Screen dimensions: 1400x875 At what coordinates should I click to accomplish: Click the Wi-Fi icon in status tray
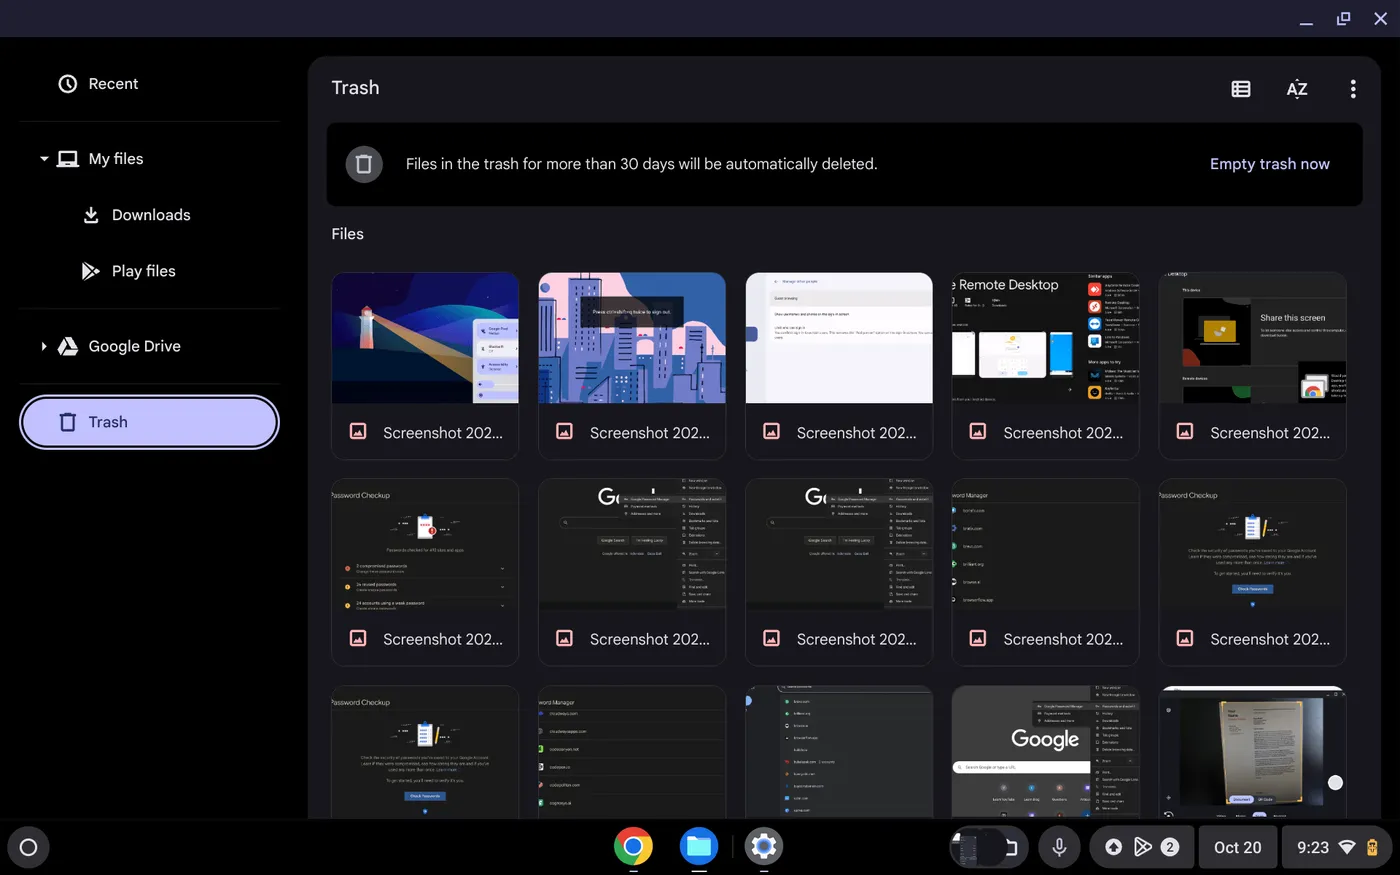click(x=1347, y=847)
